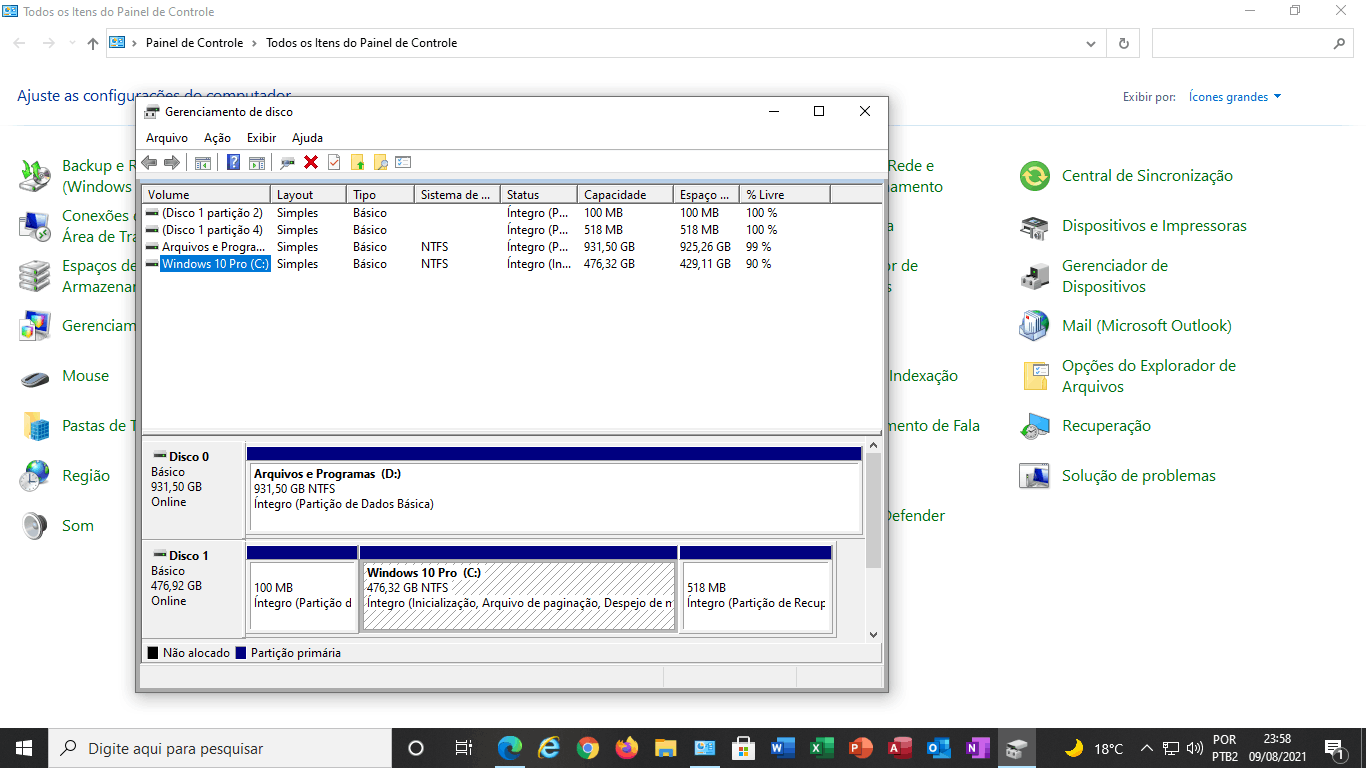
Task: Expand the Ícones grandes view dropdown
Action: click(1234, 97)
